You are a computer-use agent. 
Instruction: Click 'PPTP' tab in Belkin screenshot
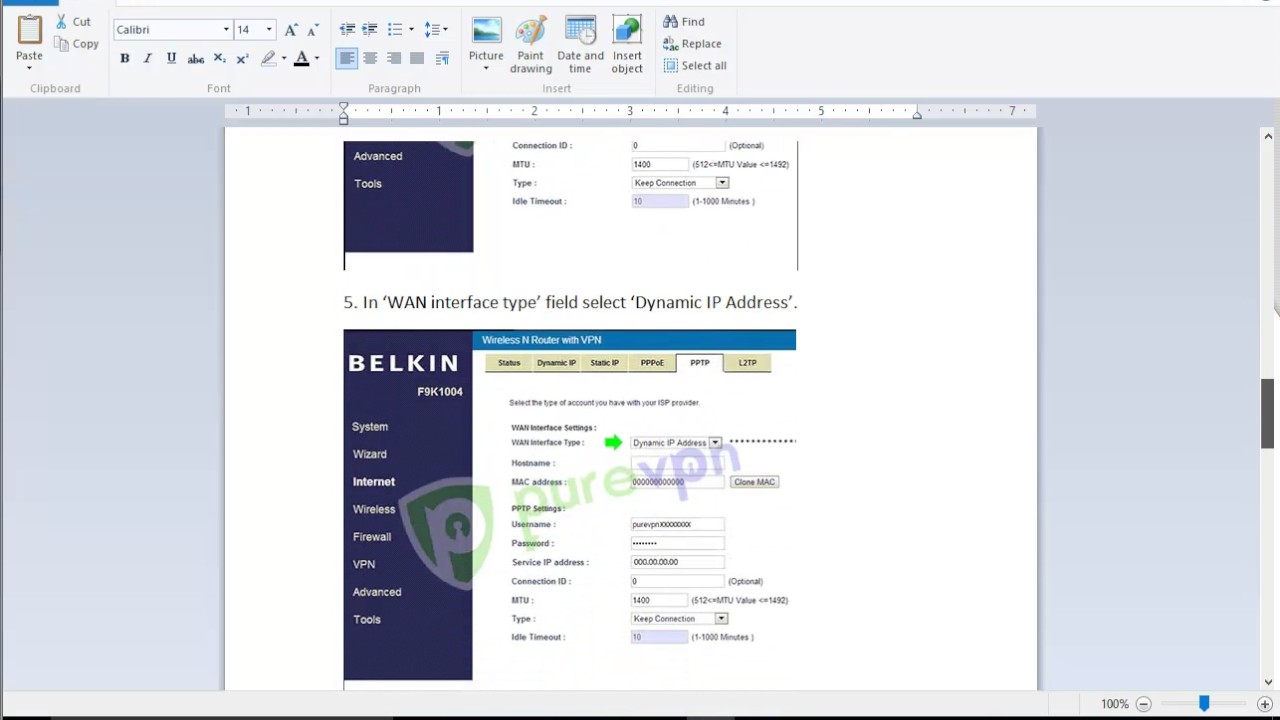tap(699, 363)
